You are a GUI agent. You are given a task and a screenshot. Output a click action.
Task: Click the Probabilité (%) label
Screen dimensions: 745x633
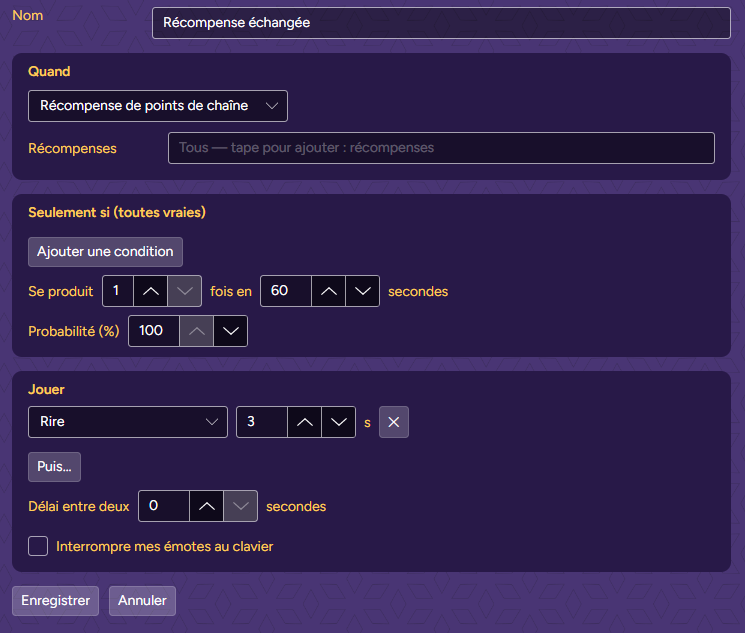point(74,331)
